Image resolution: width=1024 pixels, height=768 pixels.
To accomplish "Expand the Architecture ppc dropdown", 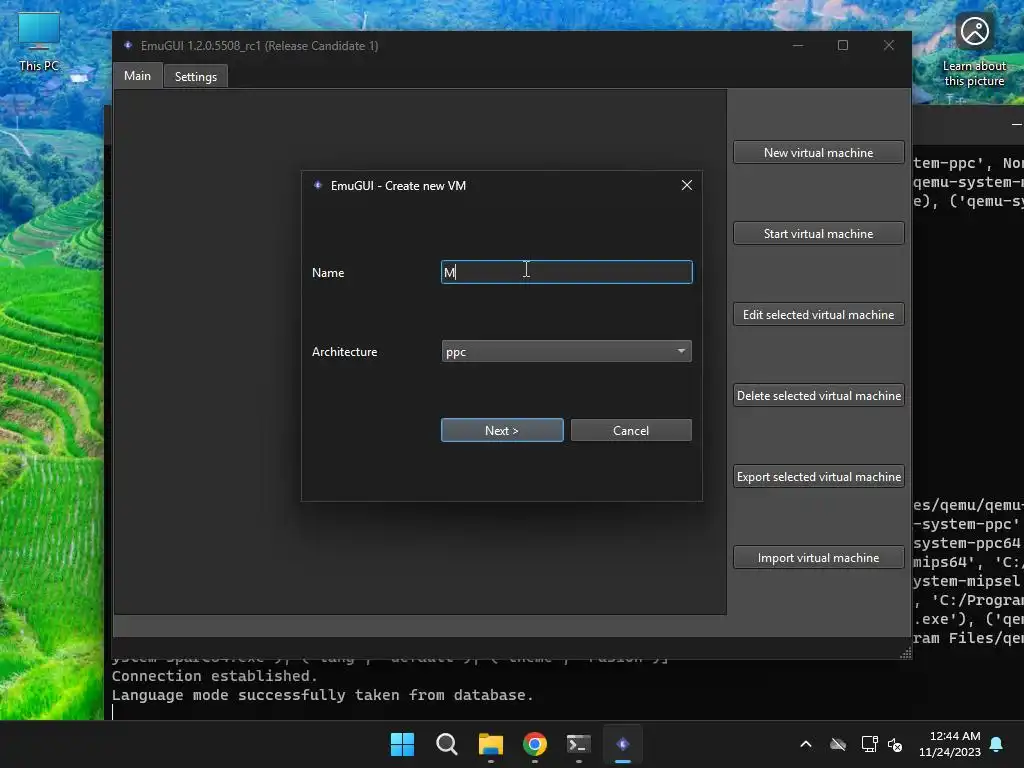I will coord(566,351).
